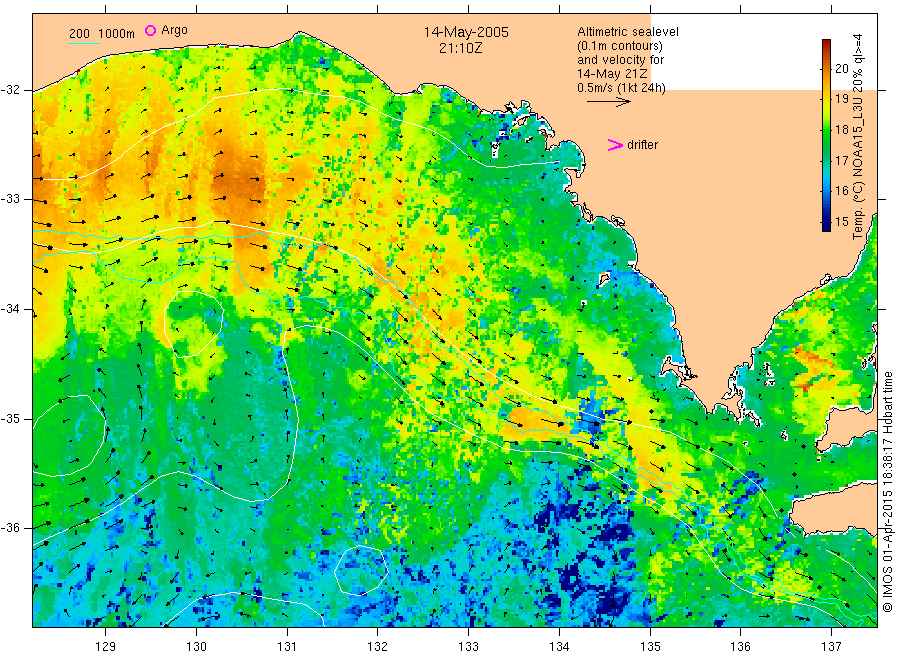Click the IMOS copyright timestamp text
The height and width of the screenshot is (660, 900).
888,492
